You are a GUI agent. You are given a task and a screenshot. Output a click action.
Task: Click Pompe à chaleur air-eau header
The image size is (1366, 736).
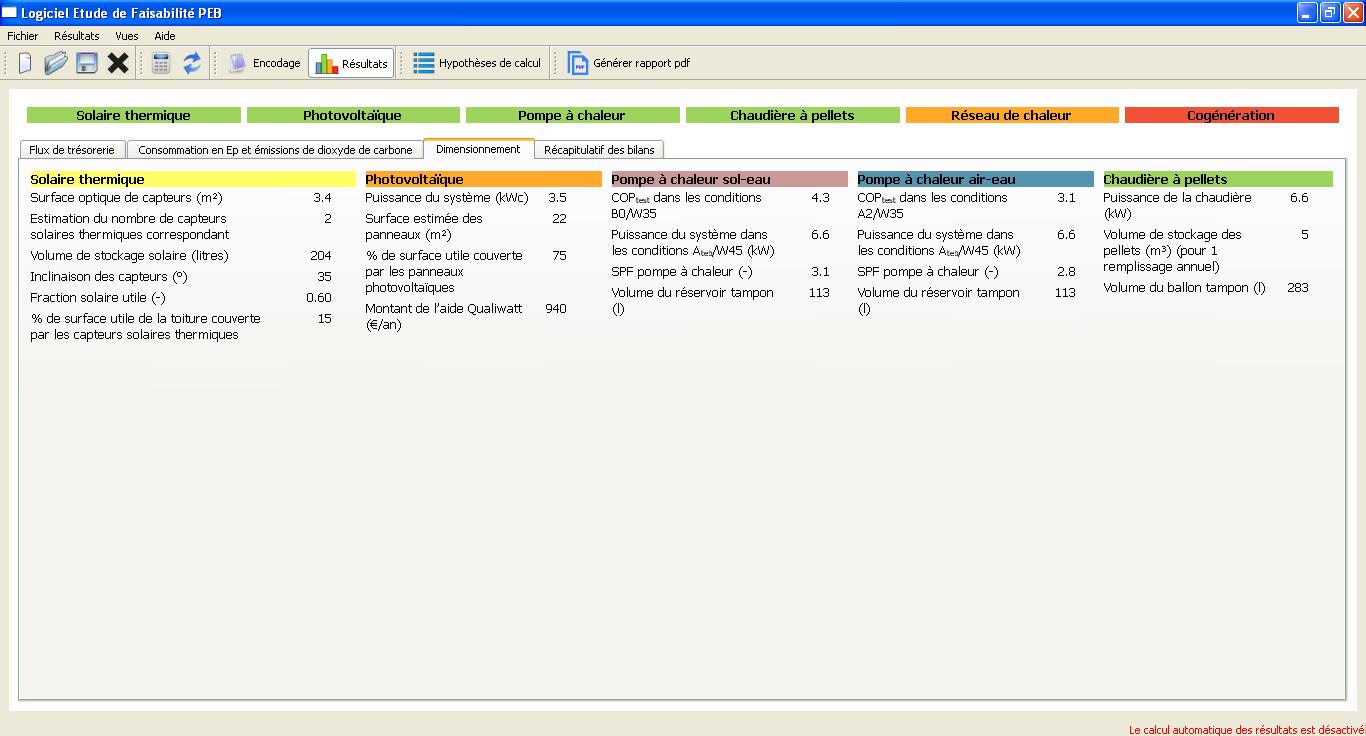click(975, 179)
